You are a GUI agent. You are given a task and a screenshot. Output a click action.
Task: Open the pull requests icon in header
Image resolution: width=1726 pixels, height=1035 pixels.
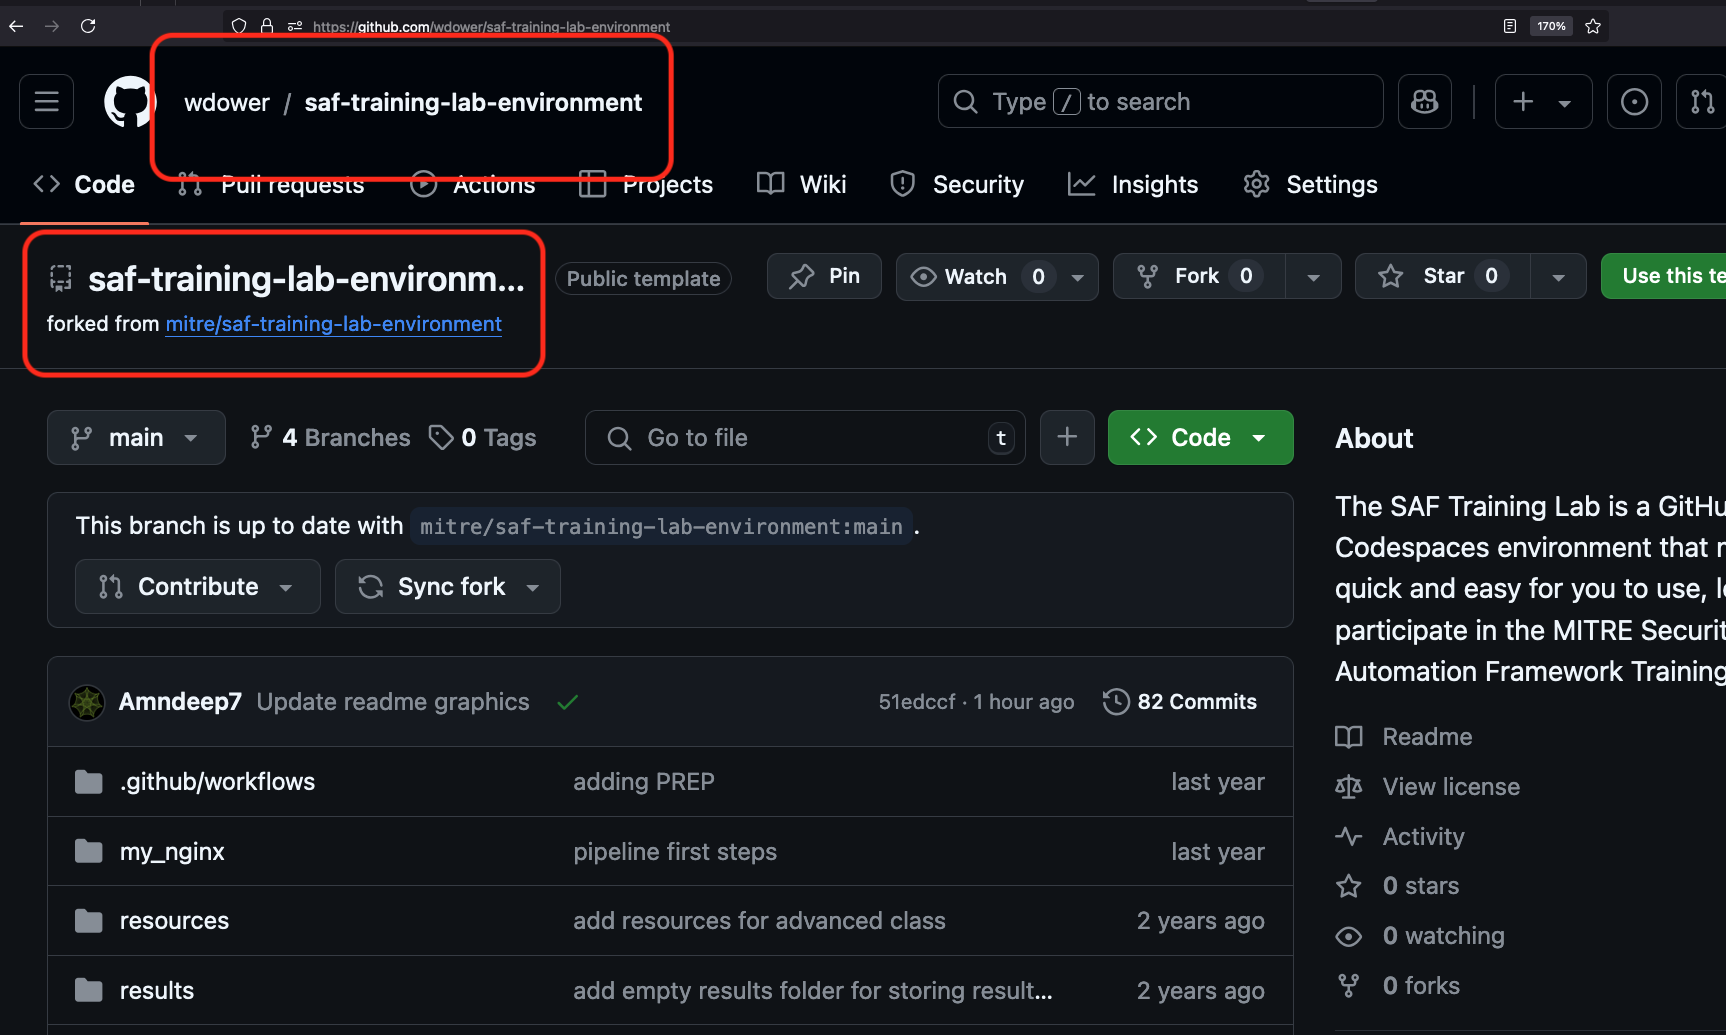click(x=1701, y=102)
